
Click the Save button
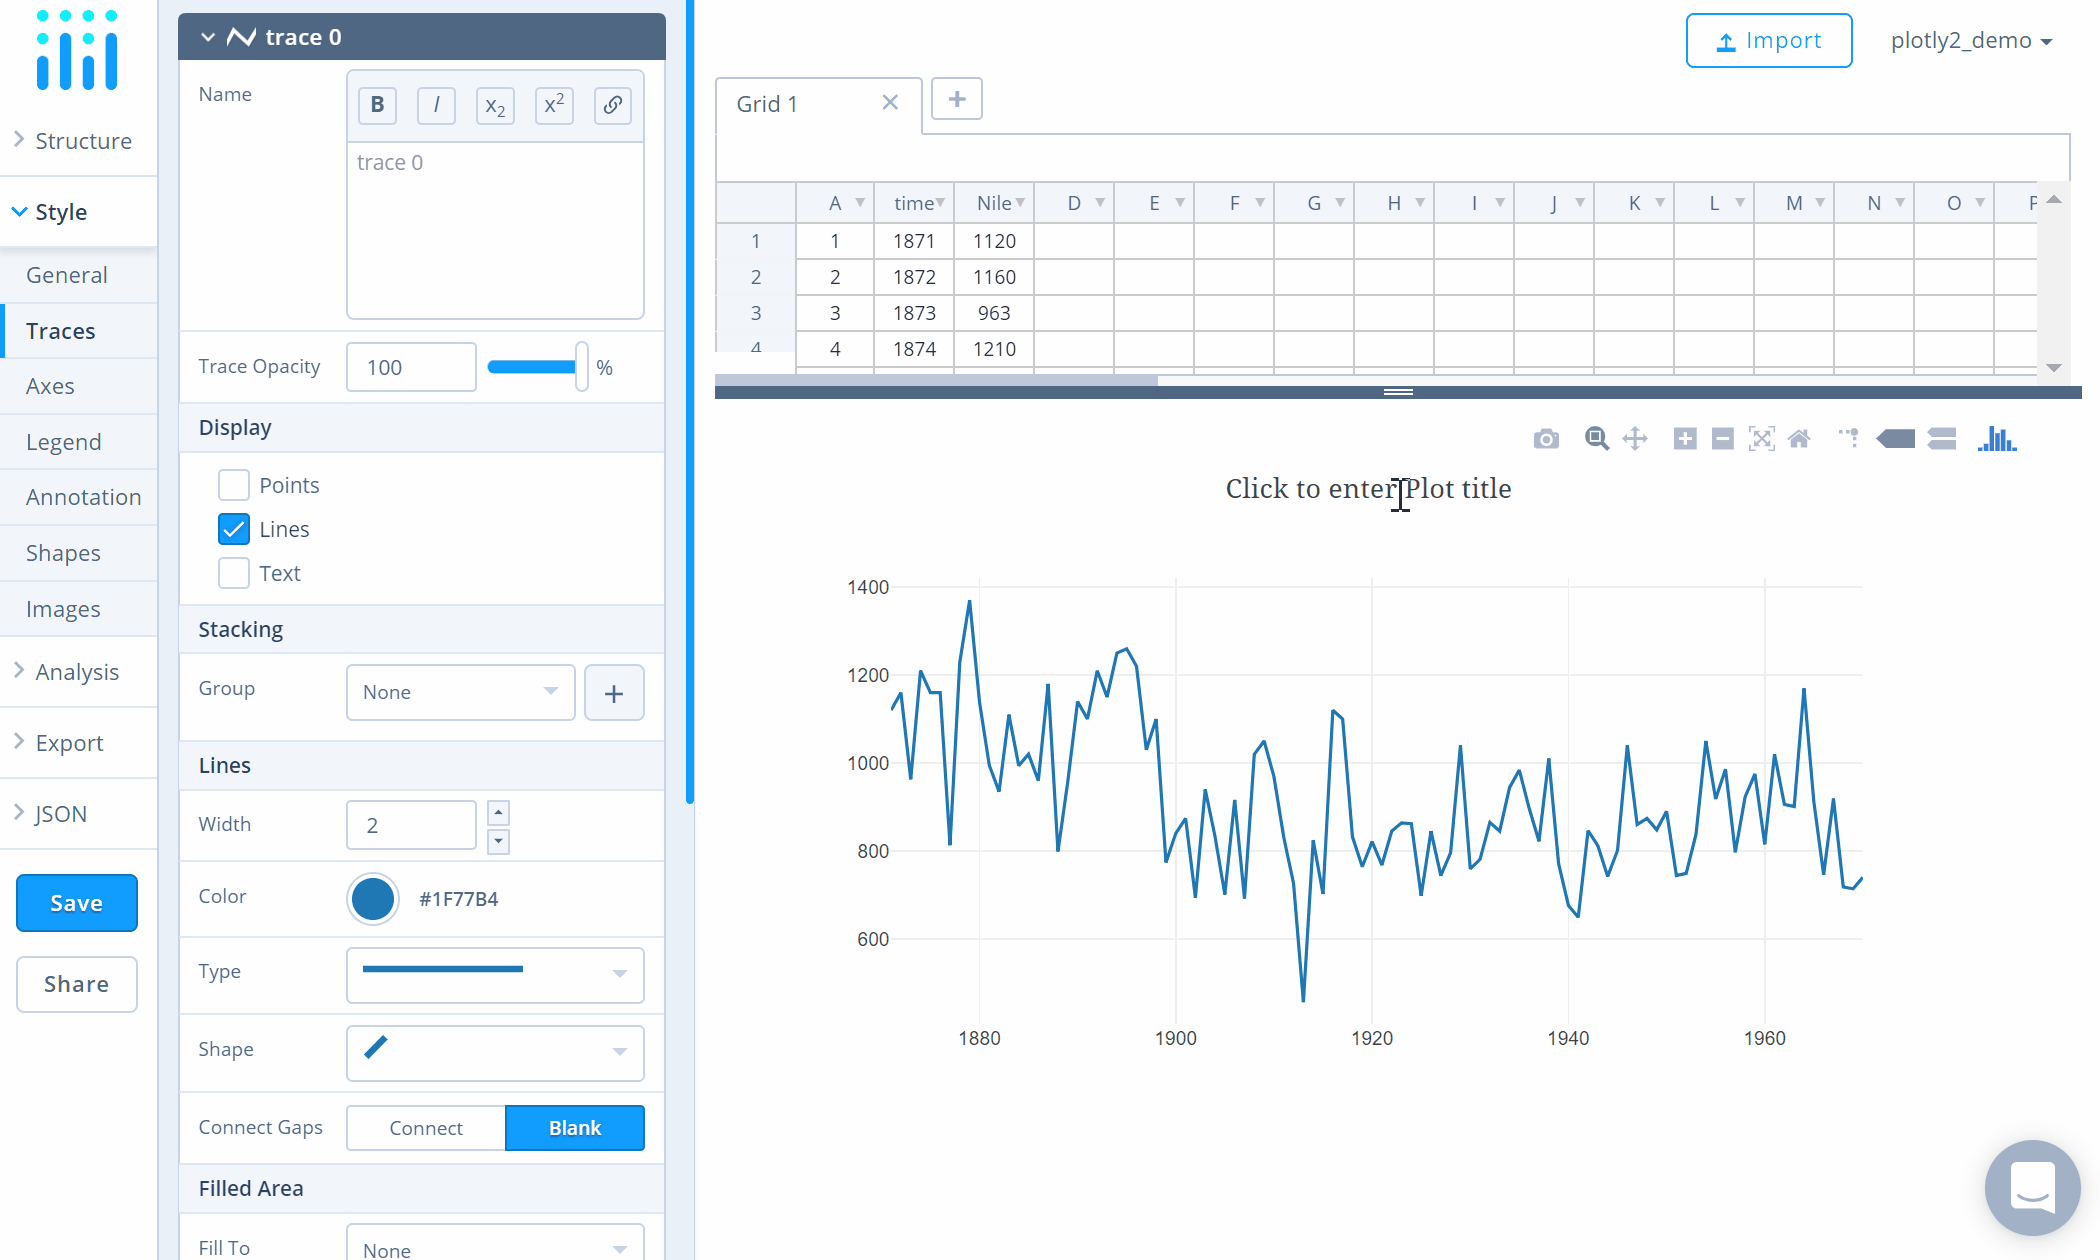[75, 902]
